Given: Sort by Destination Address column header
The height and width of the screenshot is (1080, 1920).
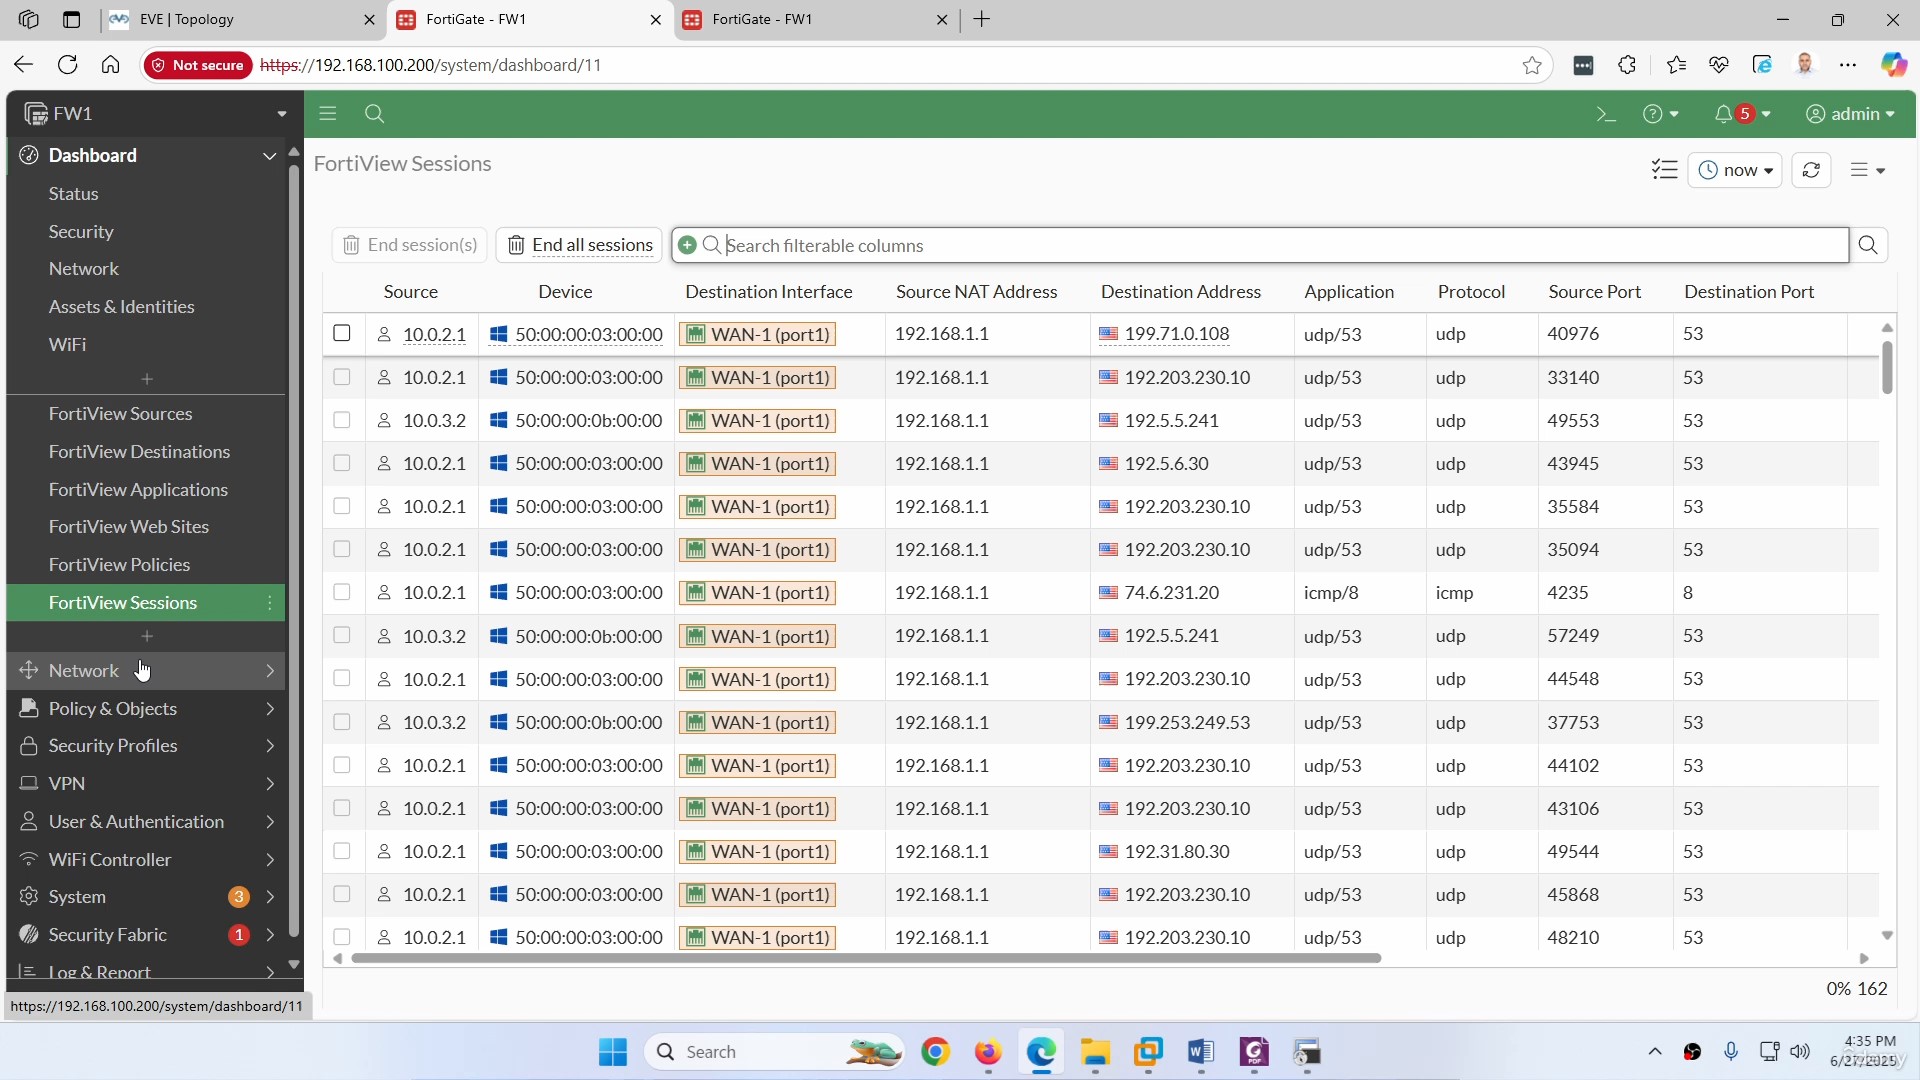Looking at the screenshot, I should pos(1180,292).
